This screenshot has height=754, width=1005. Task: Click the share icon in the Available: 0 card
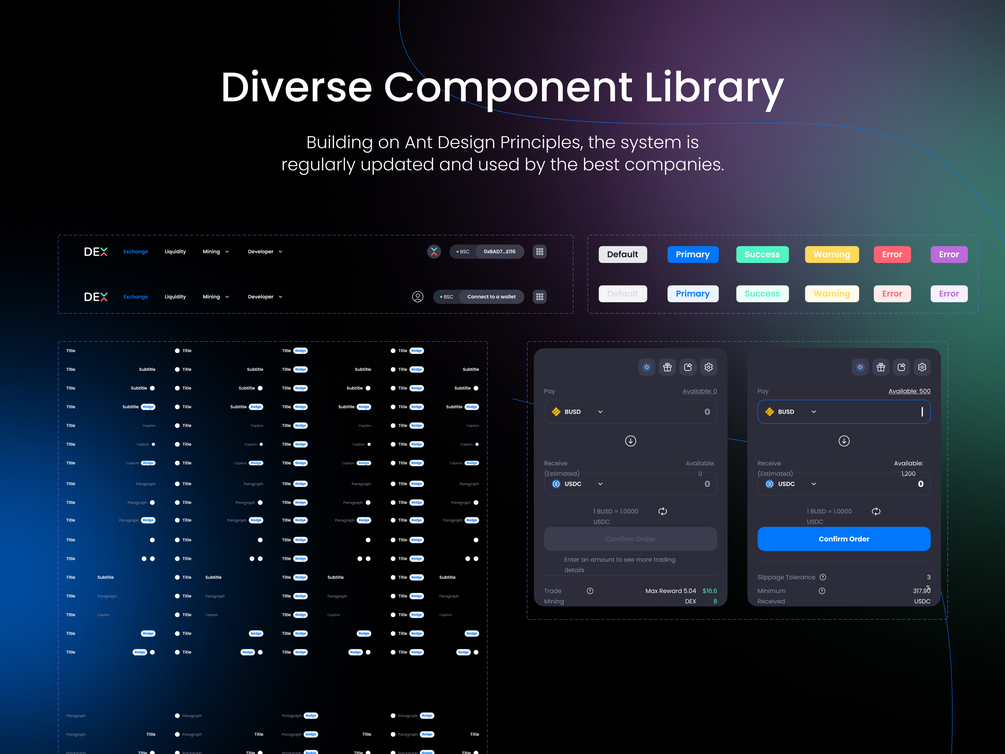click(688, 367)
